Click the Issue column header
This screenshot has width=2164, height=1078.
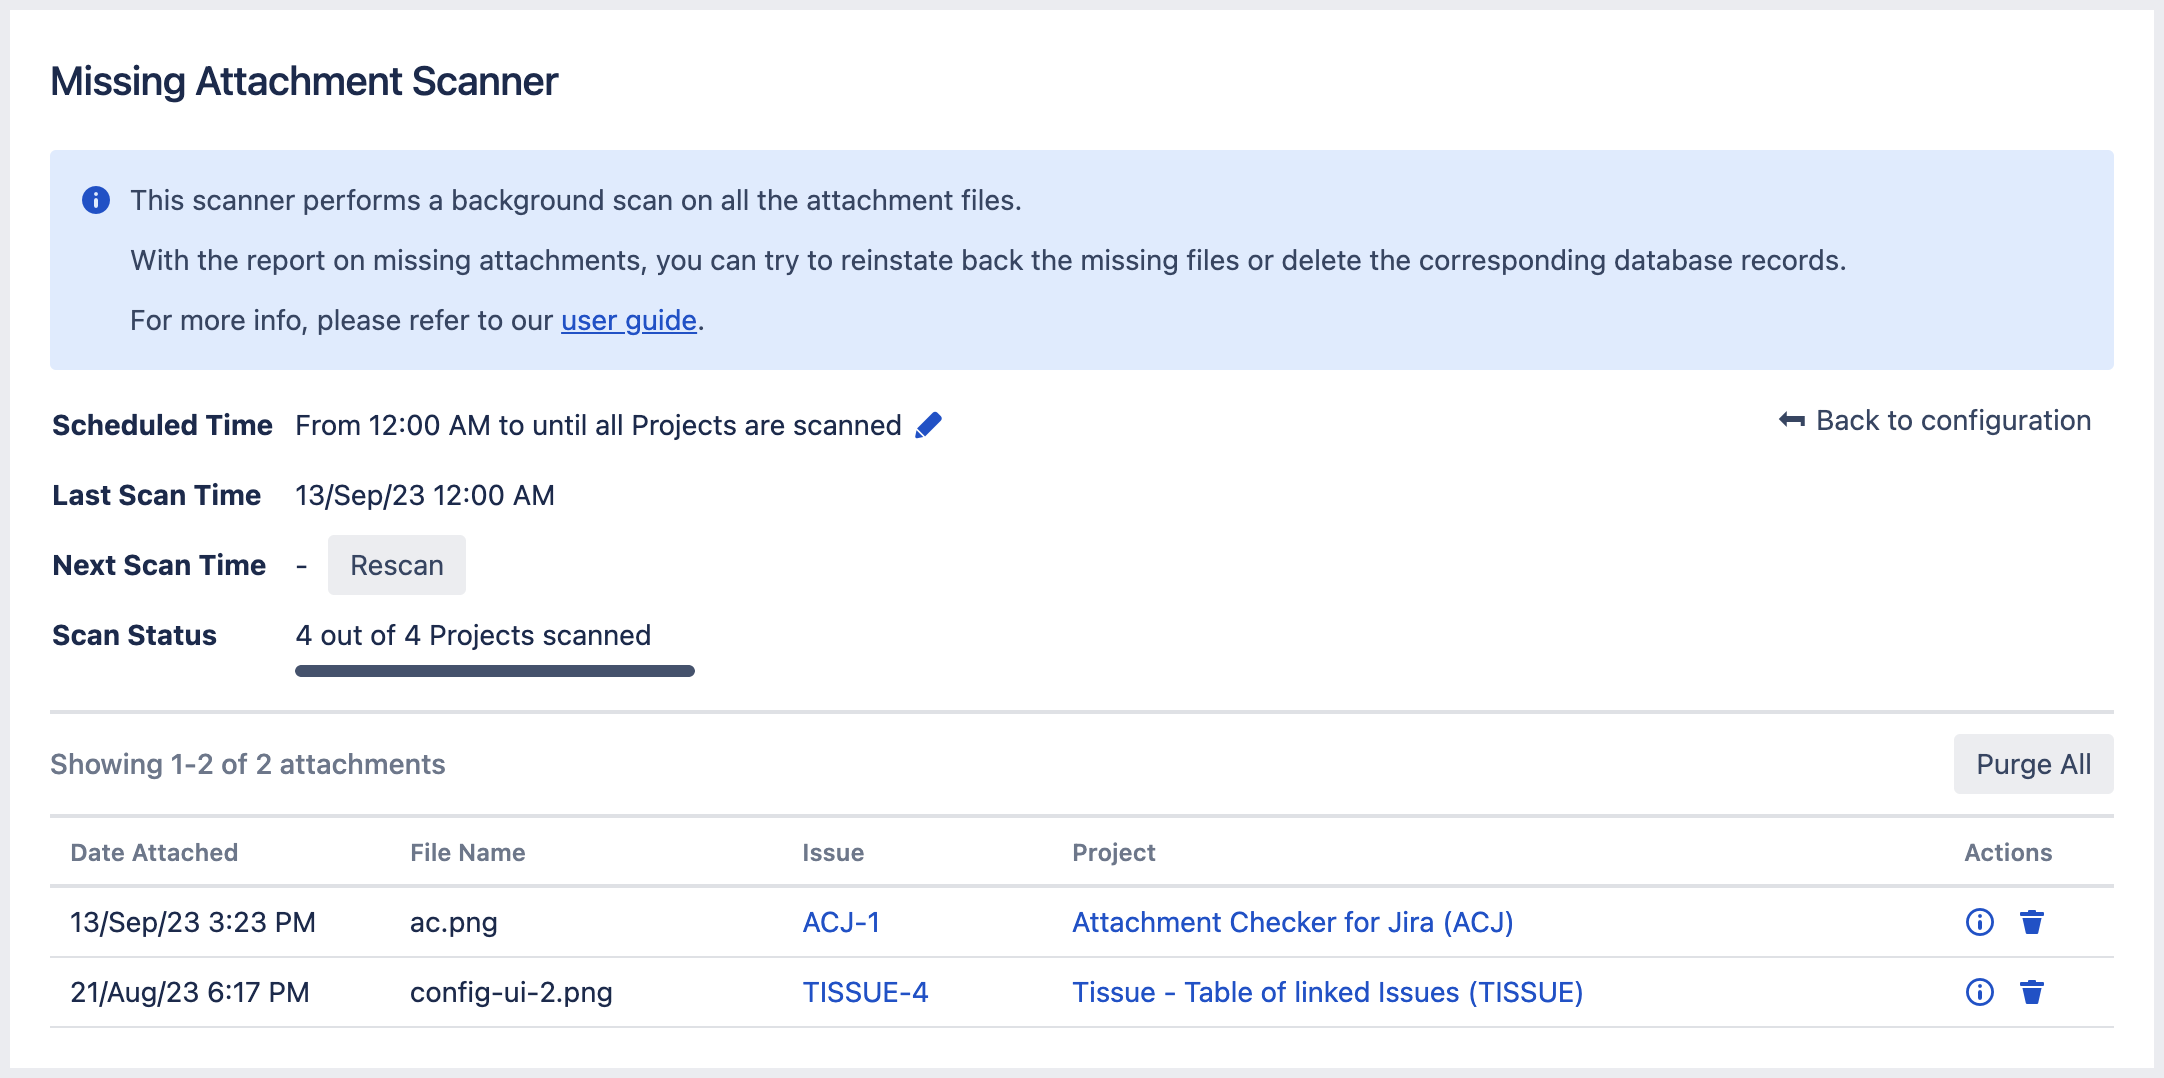tap(832, 852)
